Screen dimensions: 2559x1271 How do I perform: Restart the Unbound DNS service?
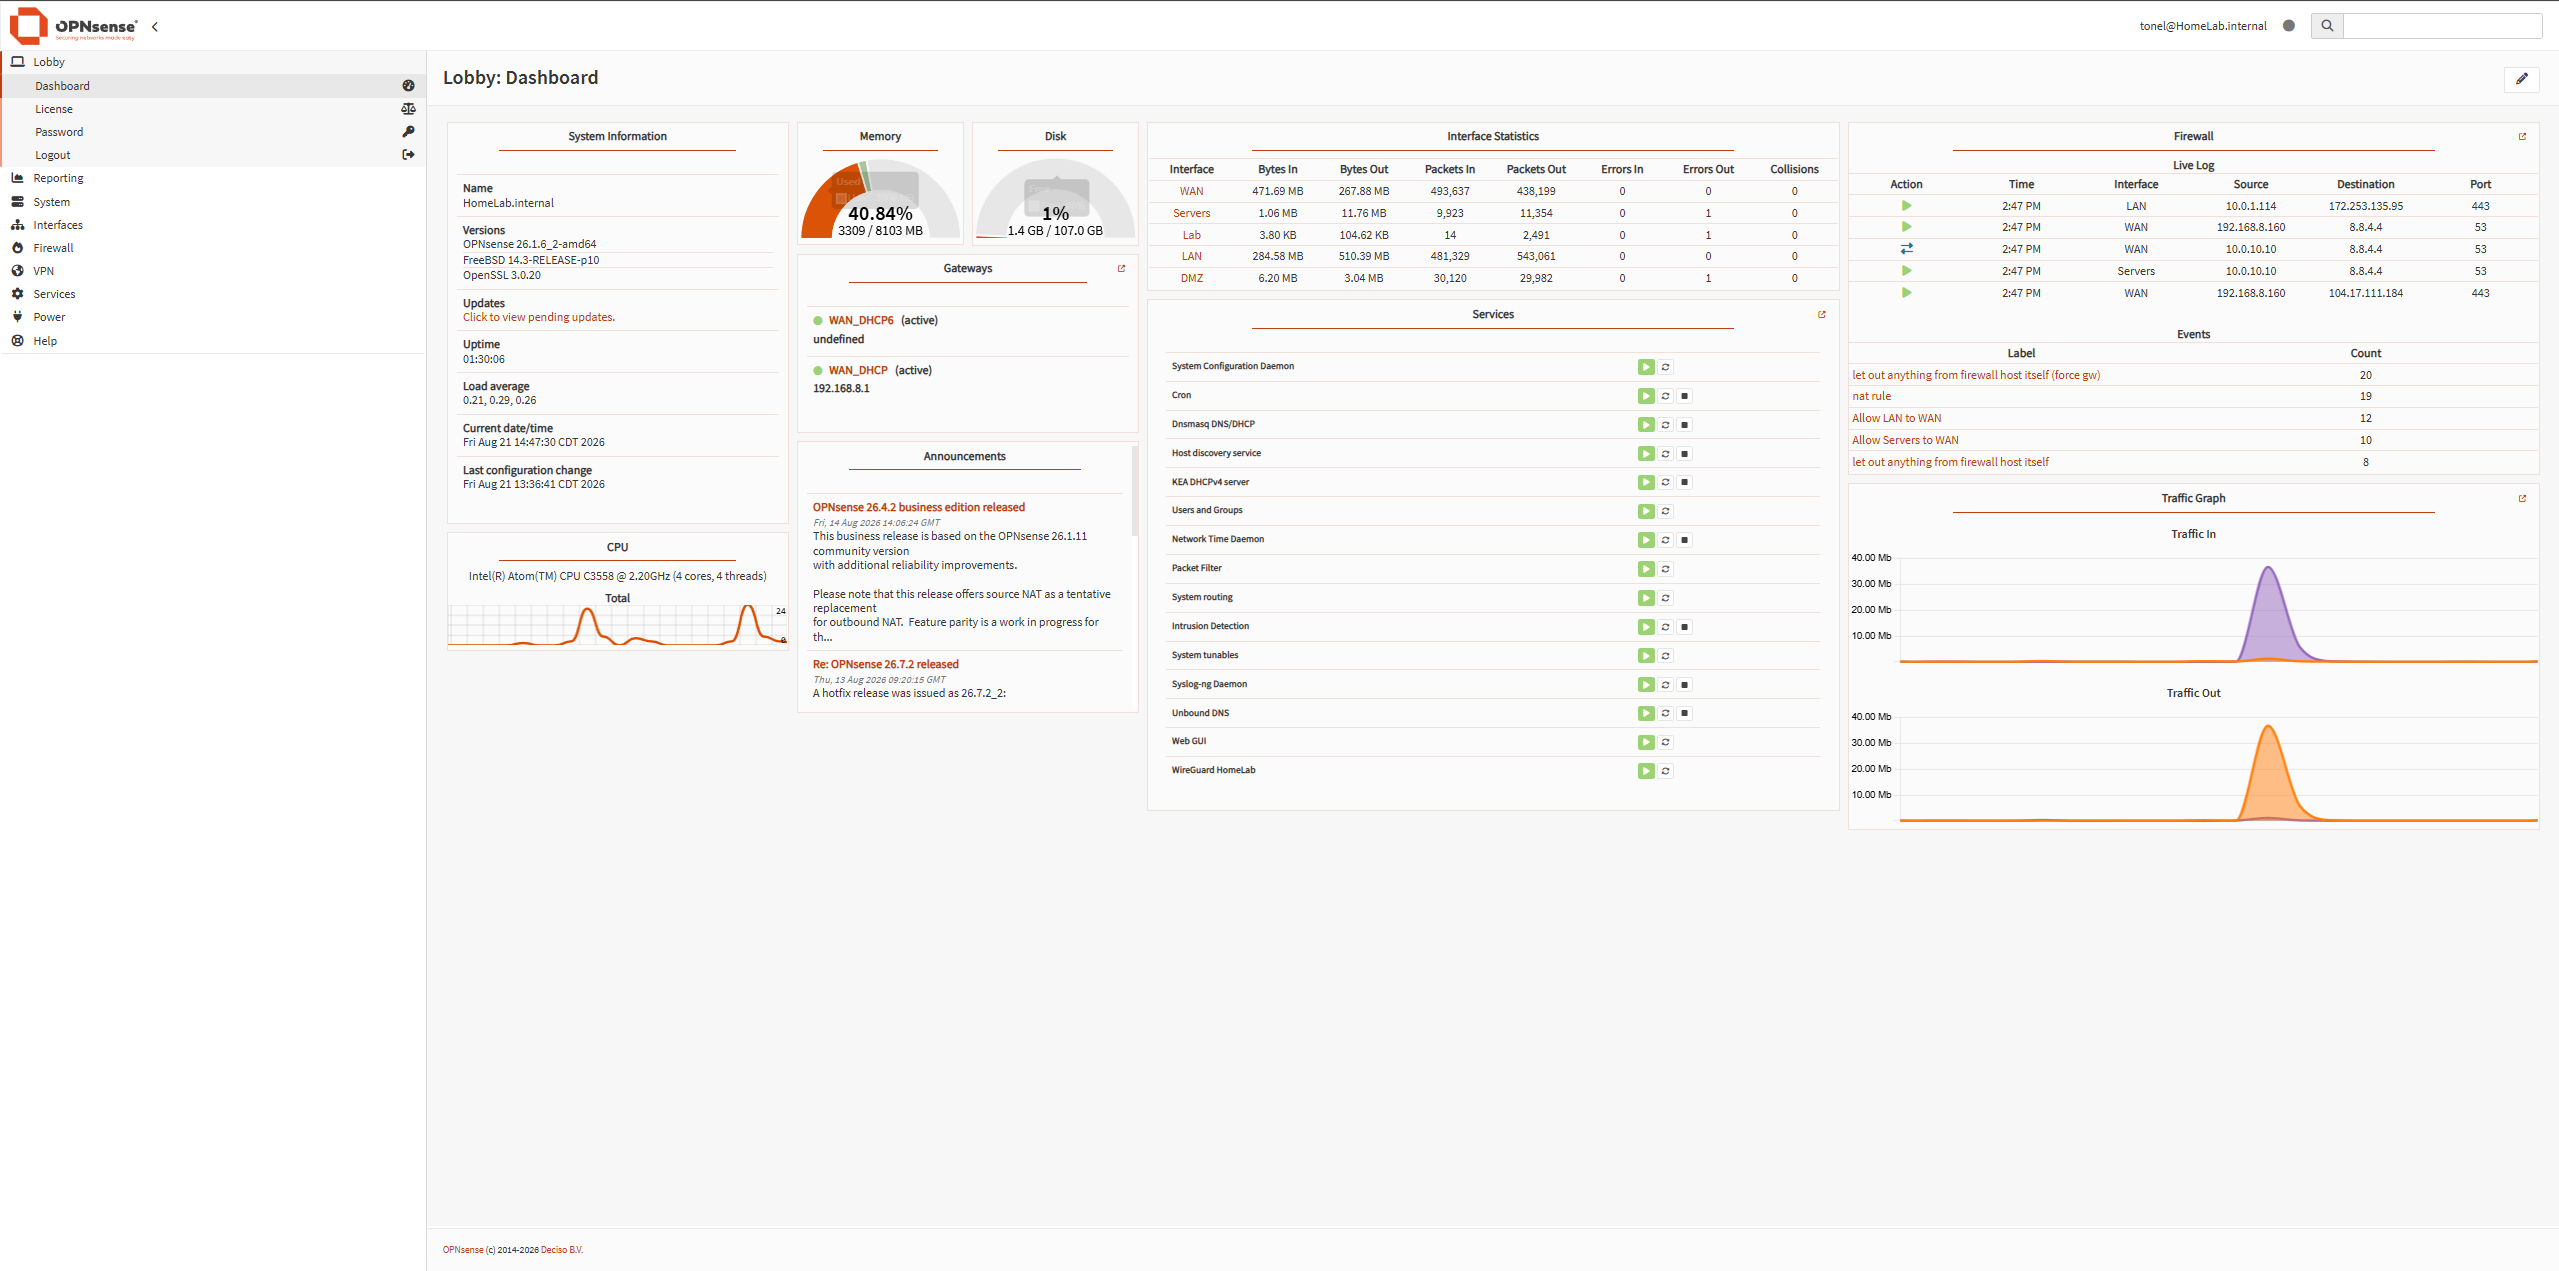pos(1665,714)
